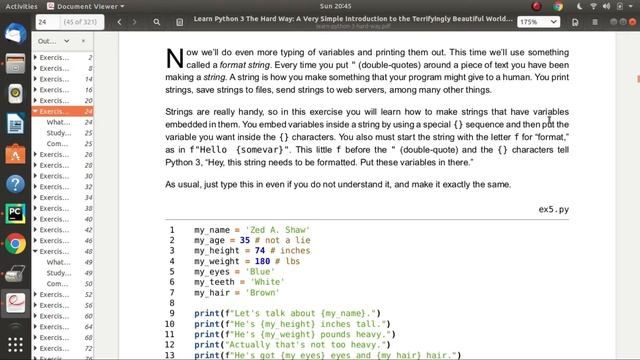
Task: Open the Document Viewer app menu
Action: [85, 6]
